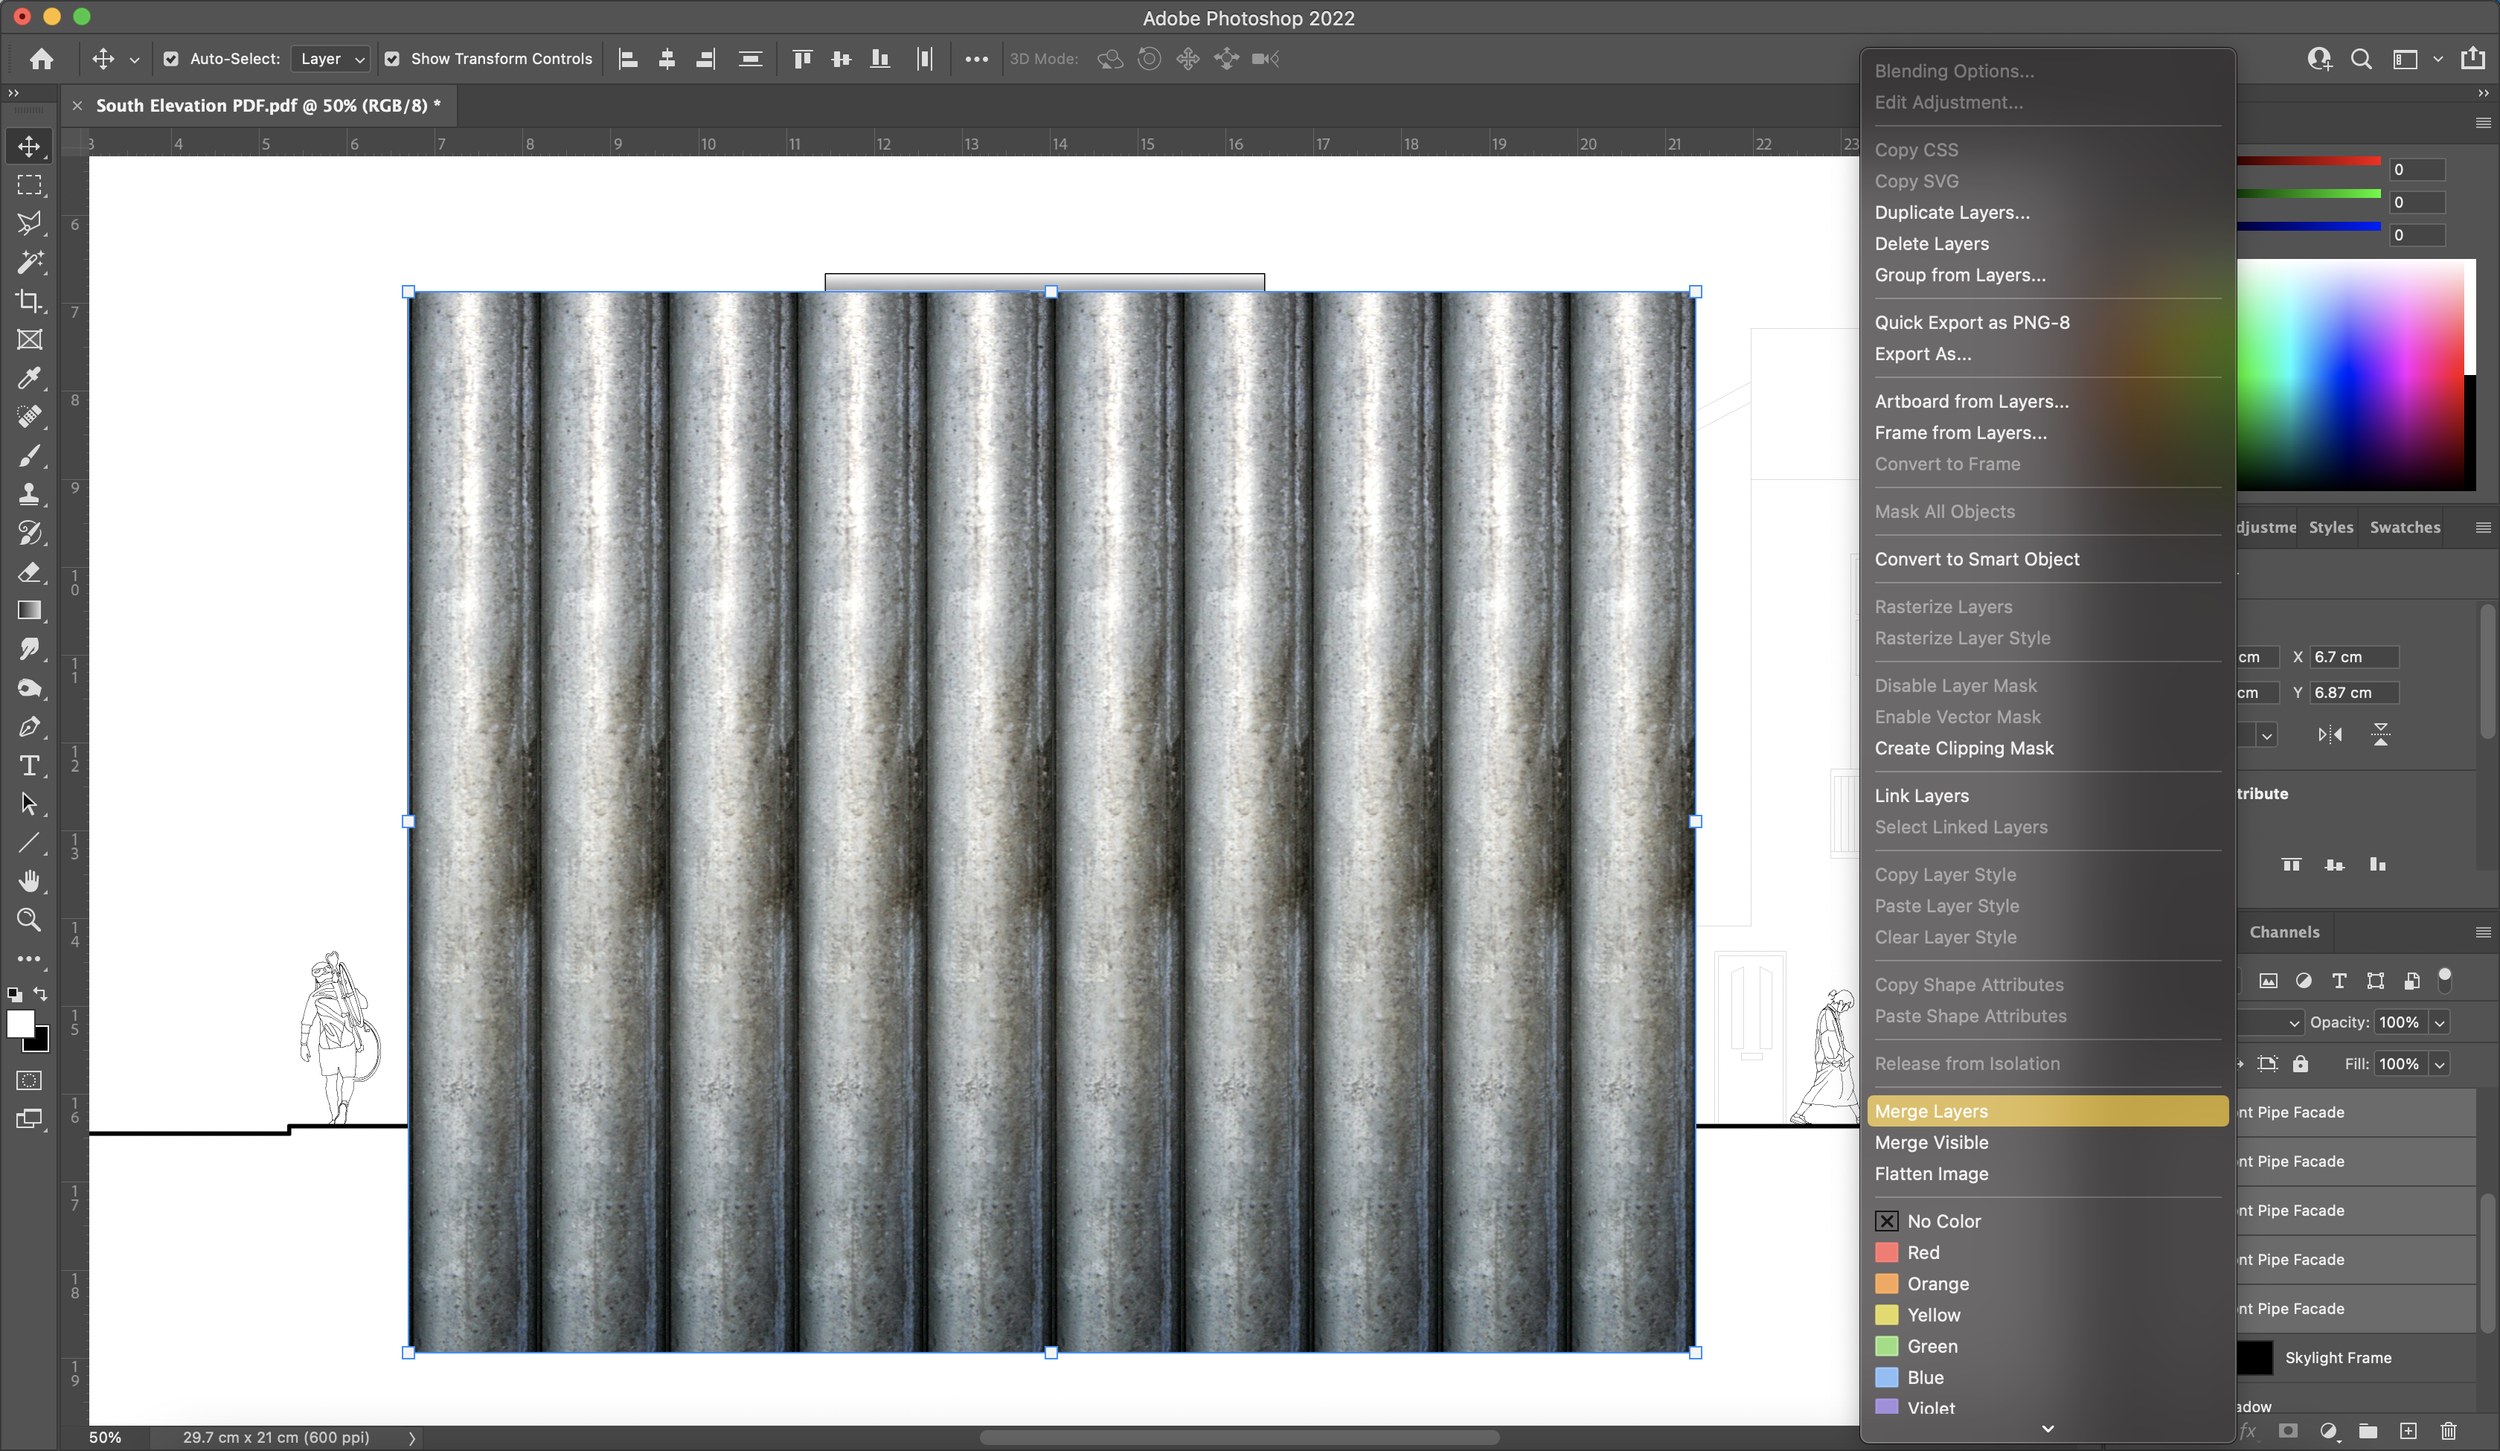Open the Fill dropdown arrow

[x=2440, y=1065]
